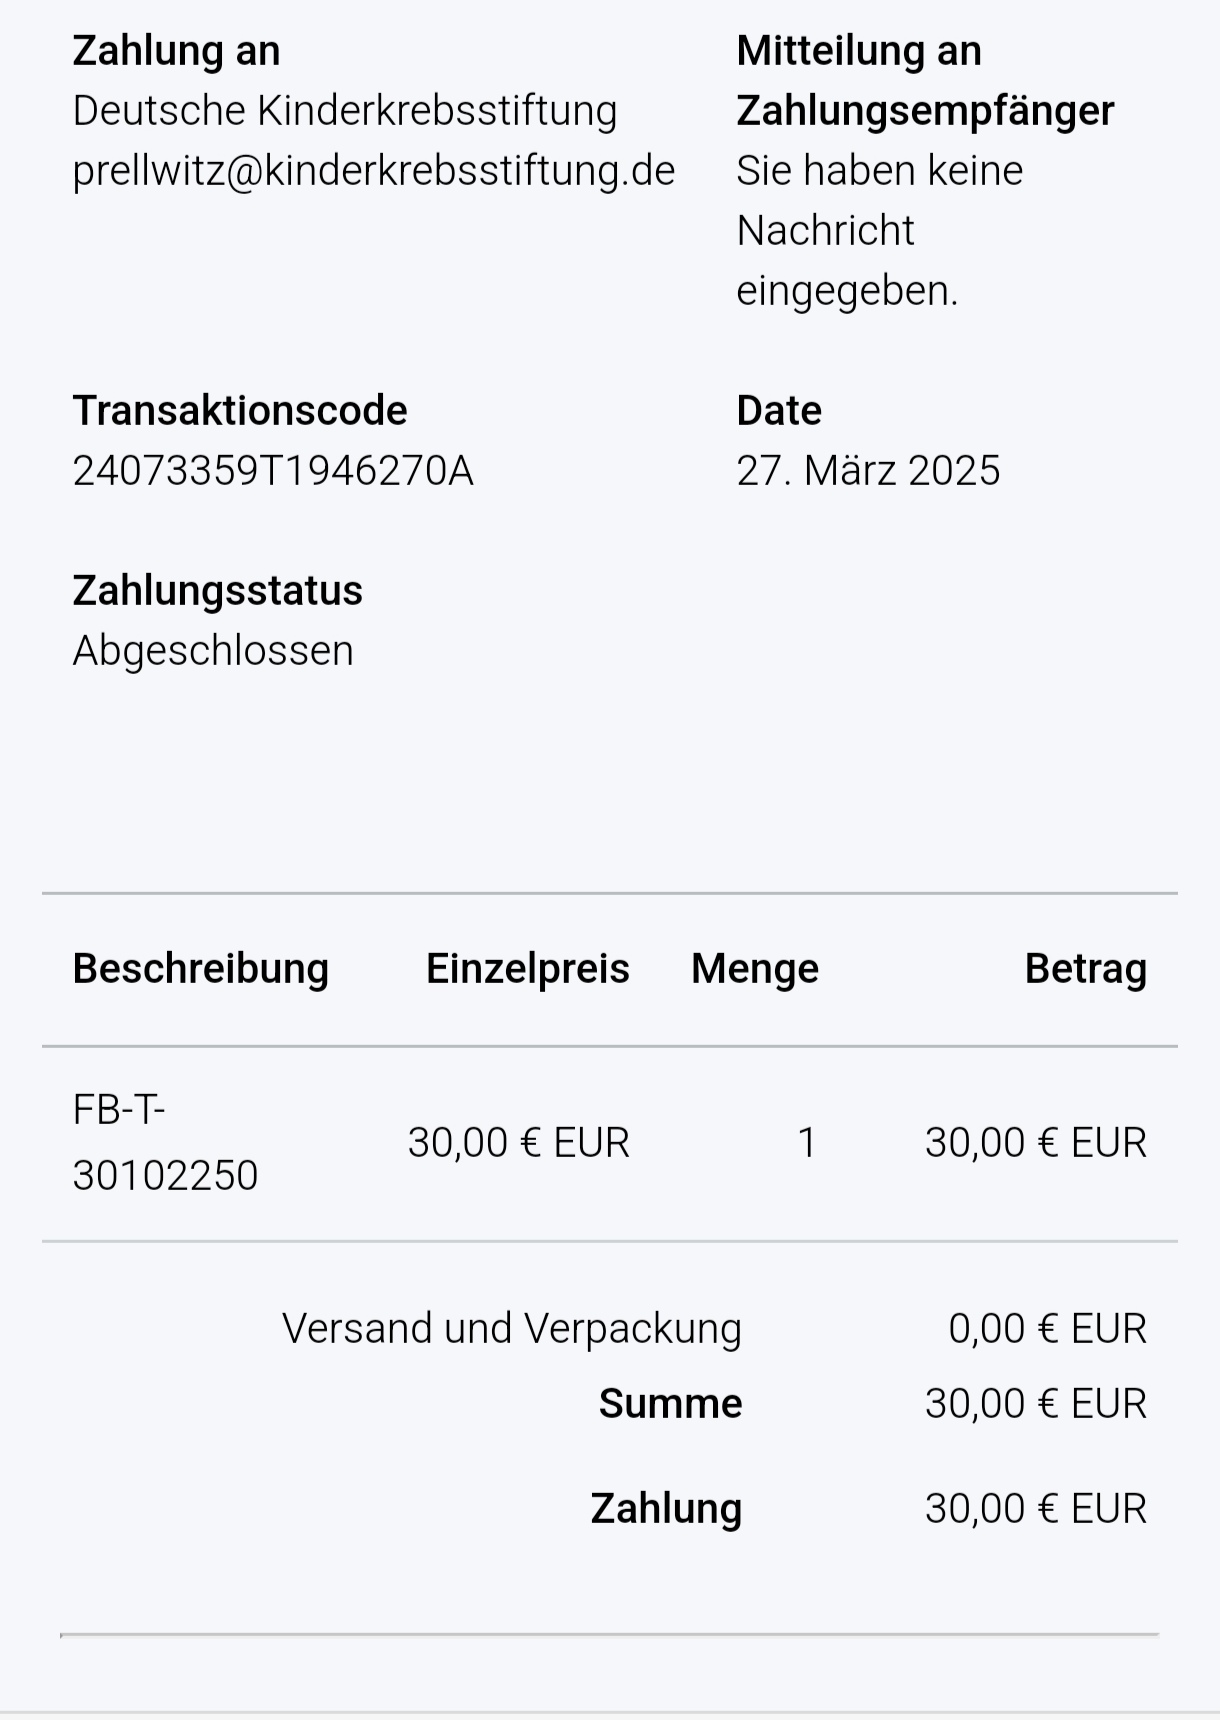Viewport: 1220px width, 1720px height.
Task: Click the amount next to the Zahlung label
Action: (1035, 1509)
